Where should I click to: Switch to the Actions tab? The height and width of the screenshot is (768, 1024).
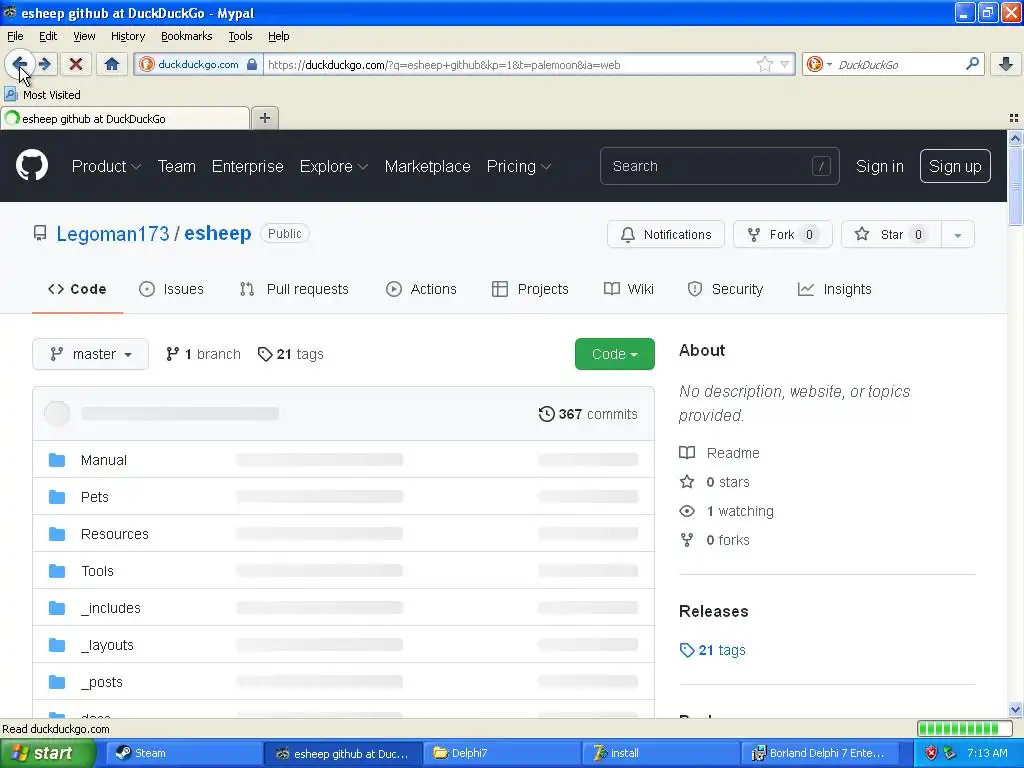421,289
